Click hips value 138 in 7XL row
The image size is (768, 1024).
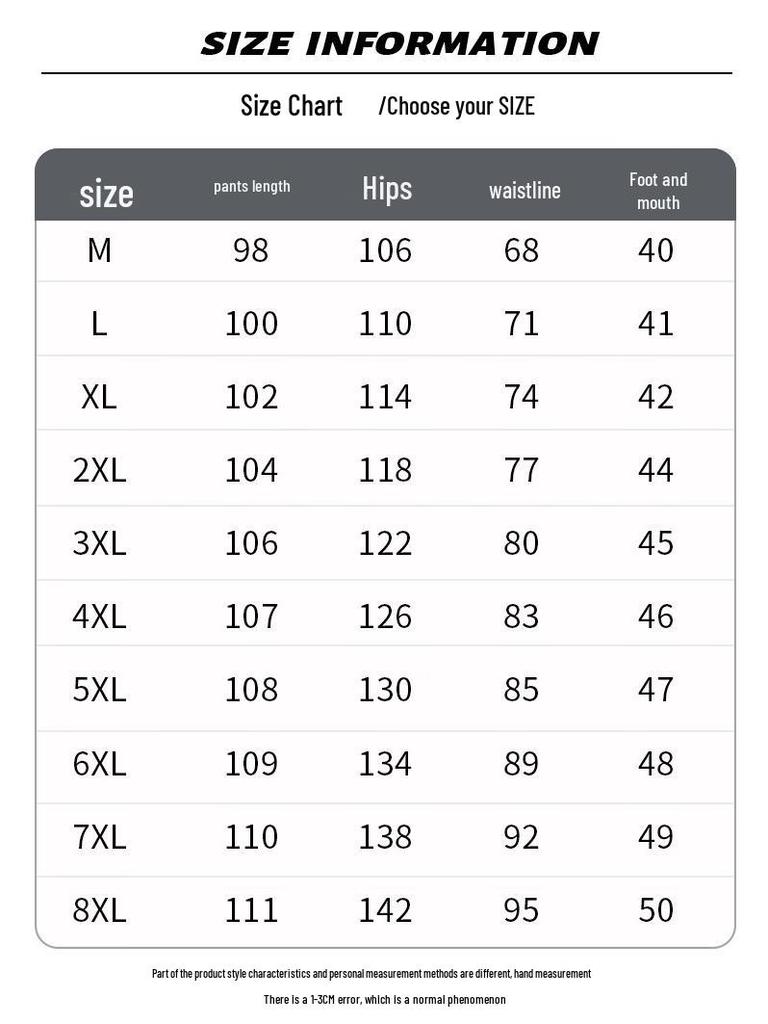(385, 837)
